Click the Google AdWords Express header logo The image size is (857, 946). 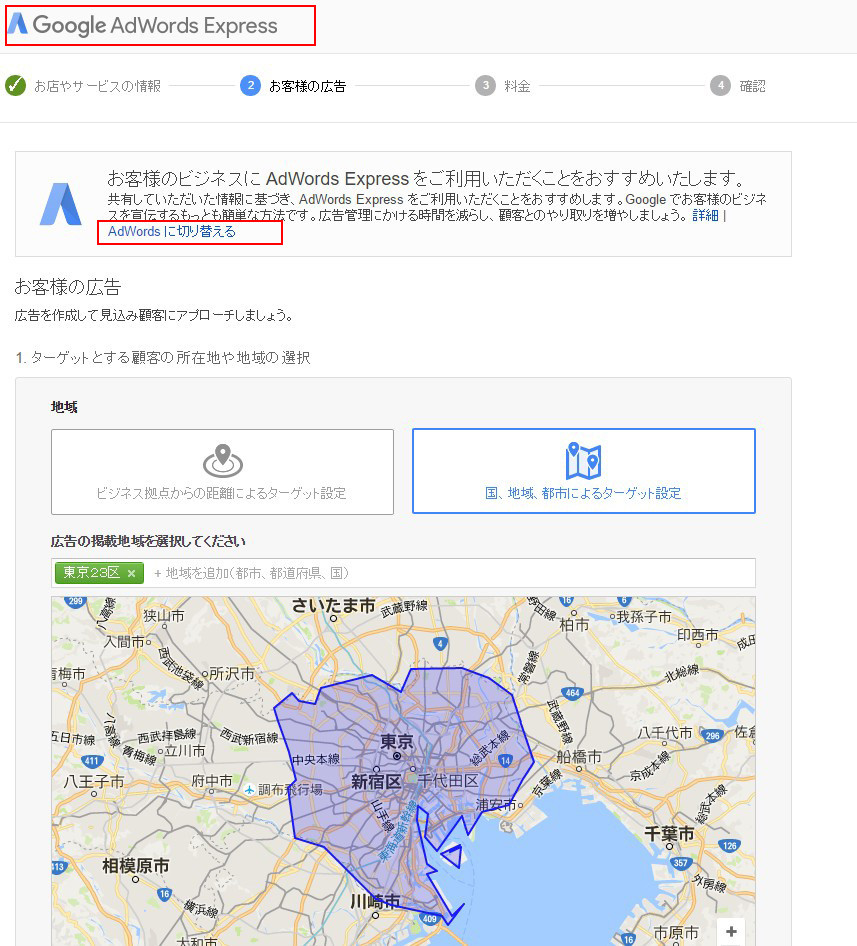pos(142,25)
